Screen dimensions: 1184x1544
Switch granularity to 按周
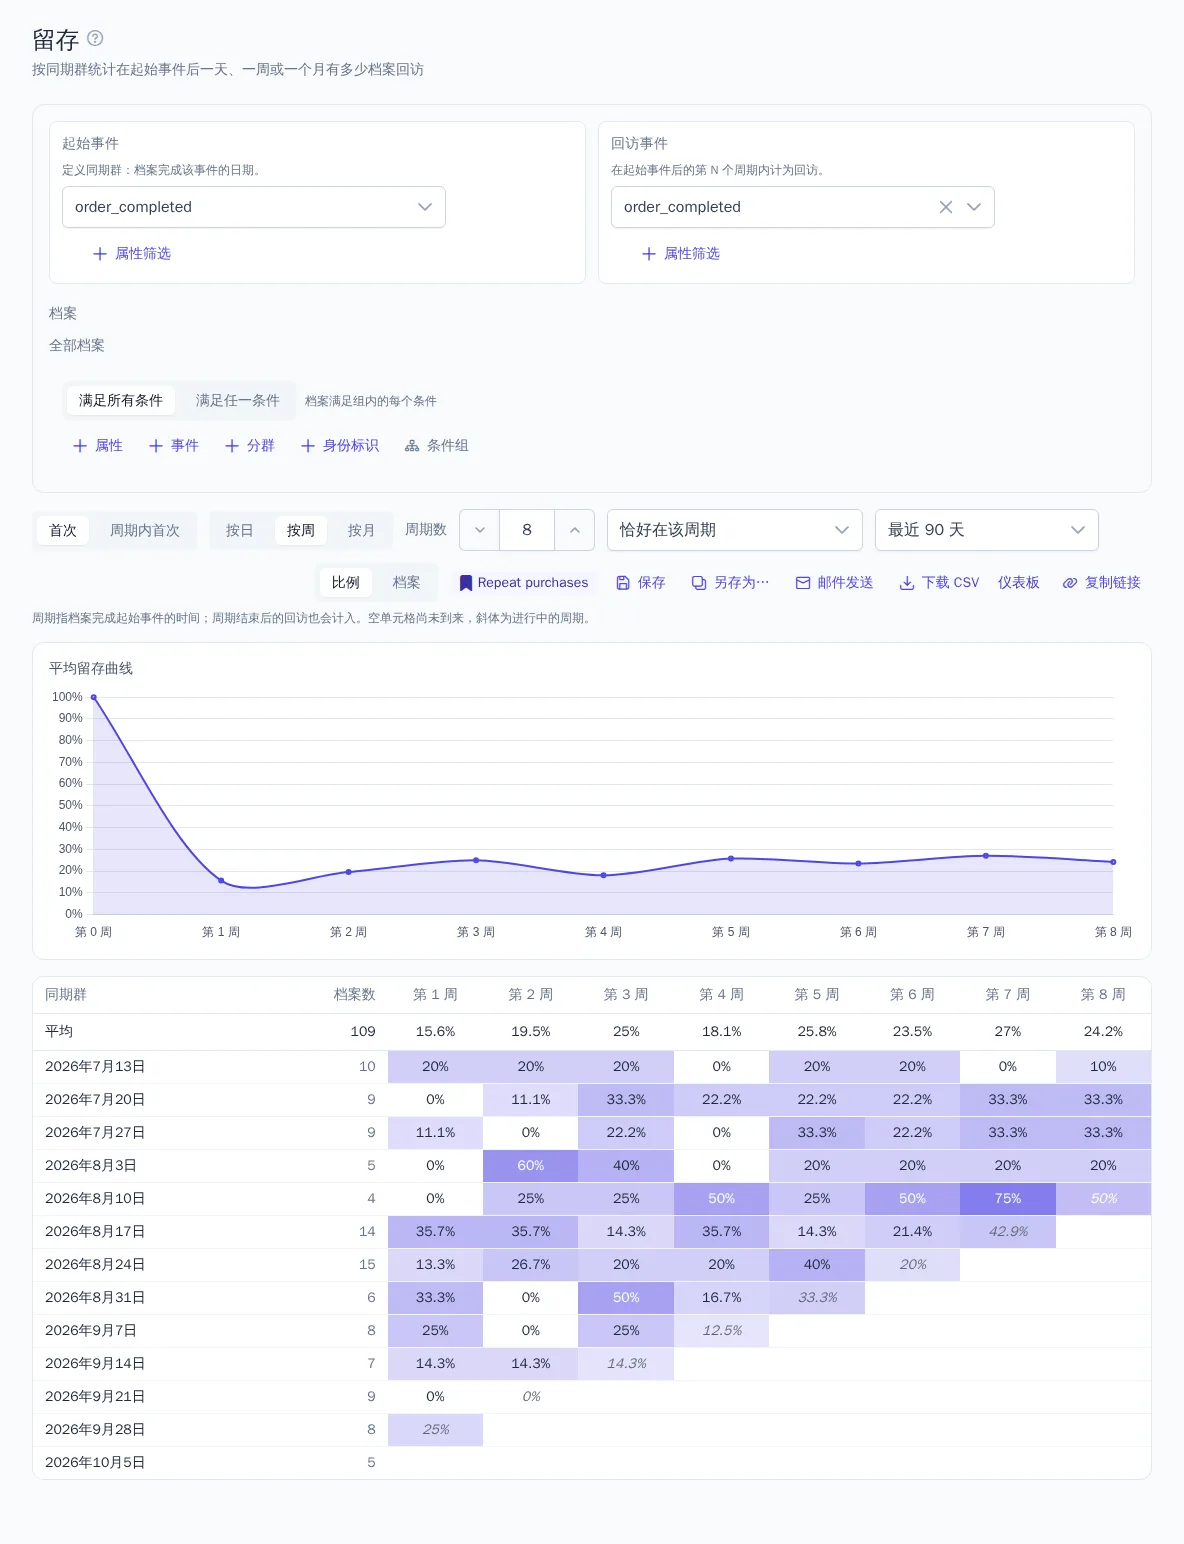[x=301, y=530]
